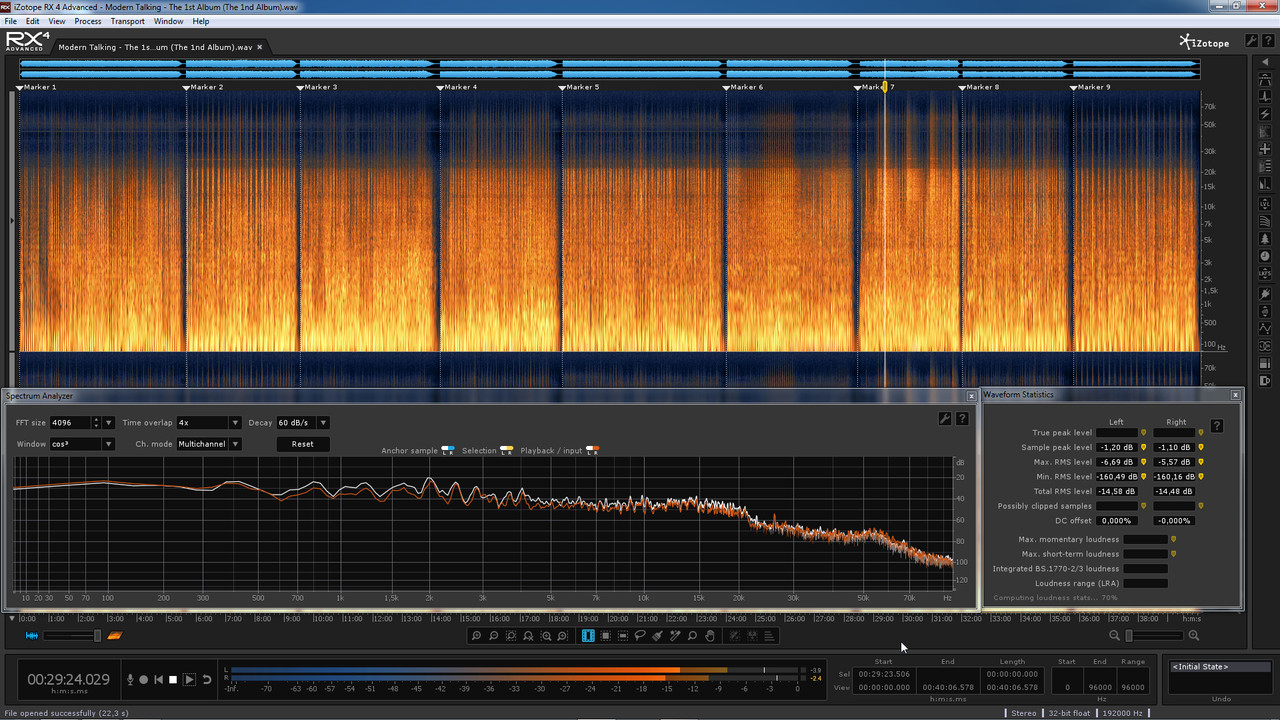
Task: Jump to sample peak location on right channel
Action: (x=1201, y=447)
